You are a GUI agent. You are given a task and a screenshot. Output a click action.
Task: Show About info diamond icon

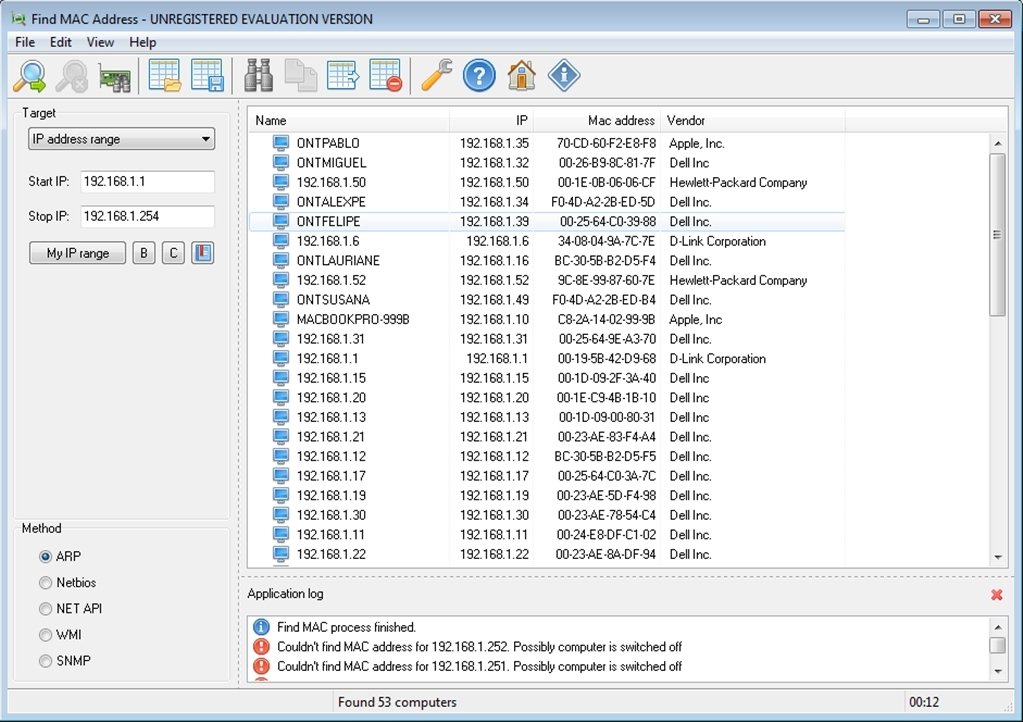tap(564, 76)
